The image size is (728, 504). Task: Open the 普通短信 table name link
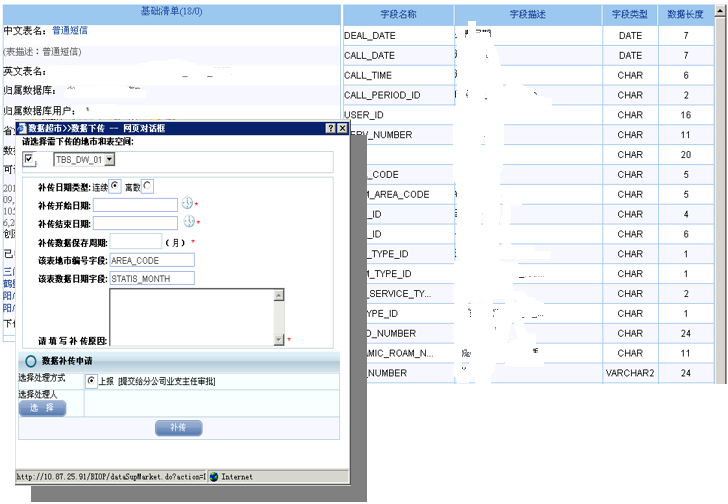[70, 30]
